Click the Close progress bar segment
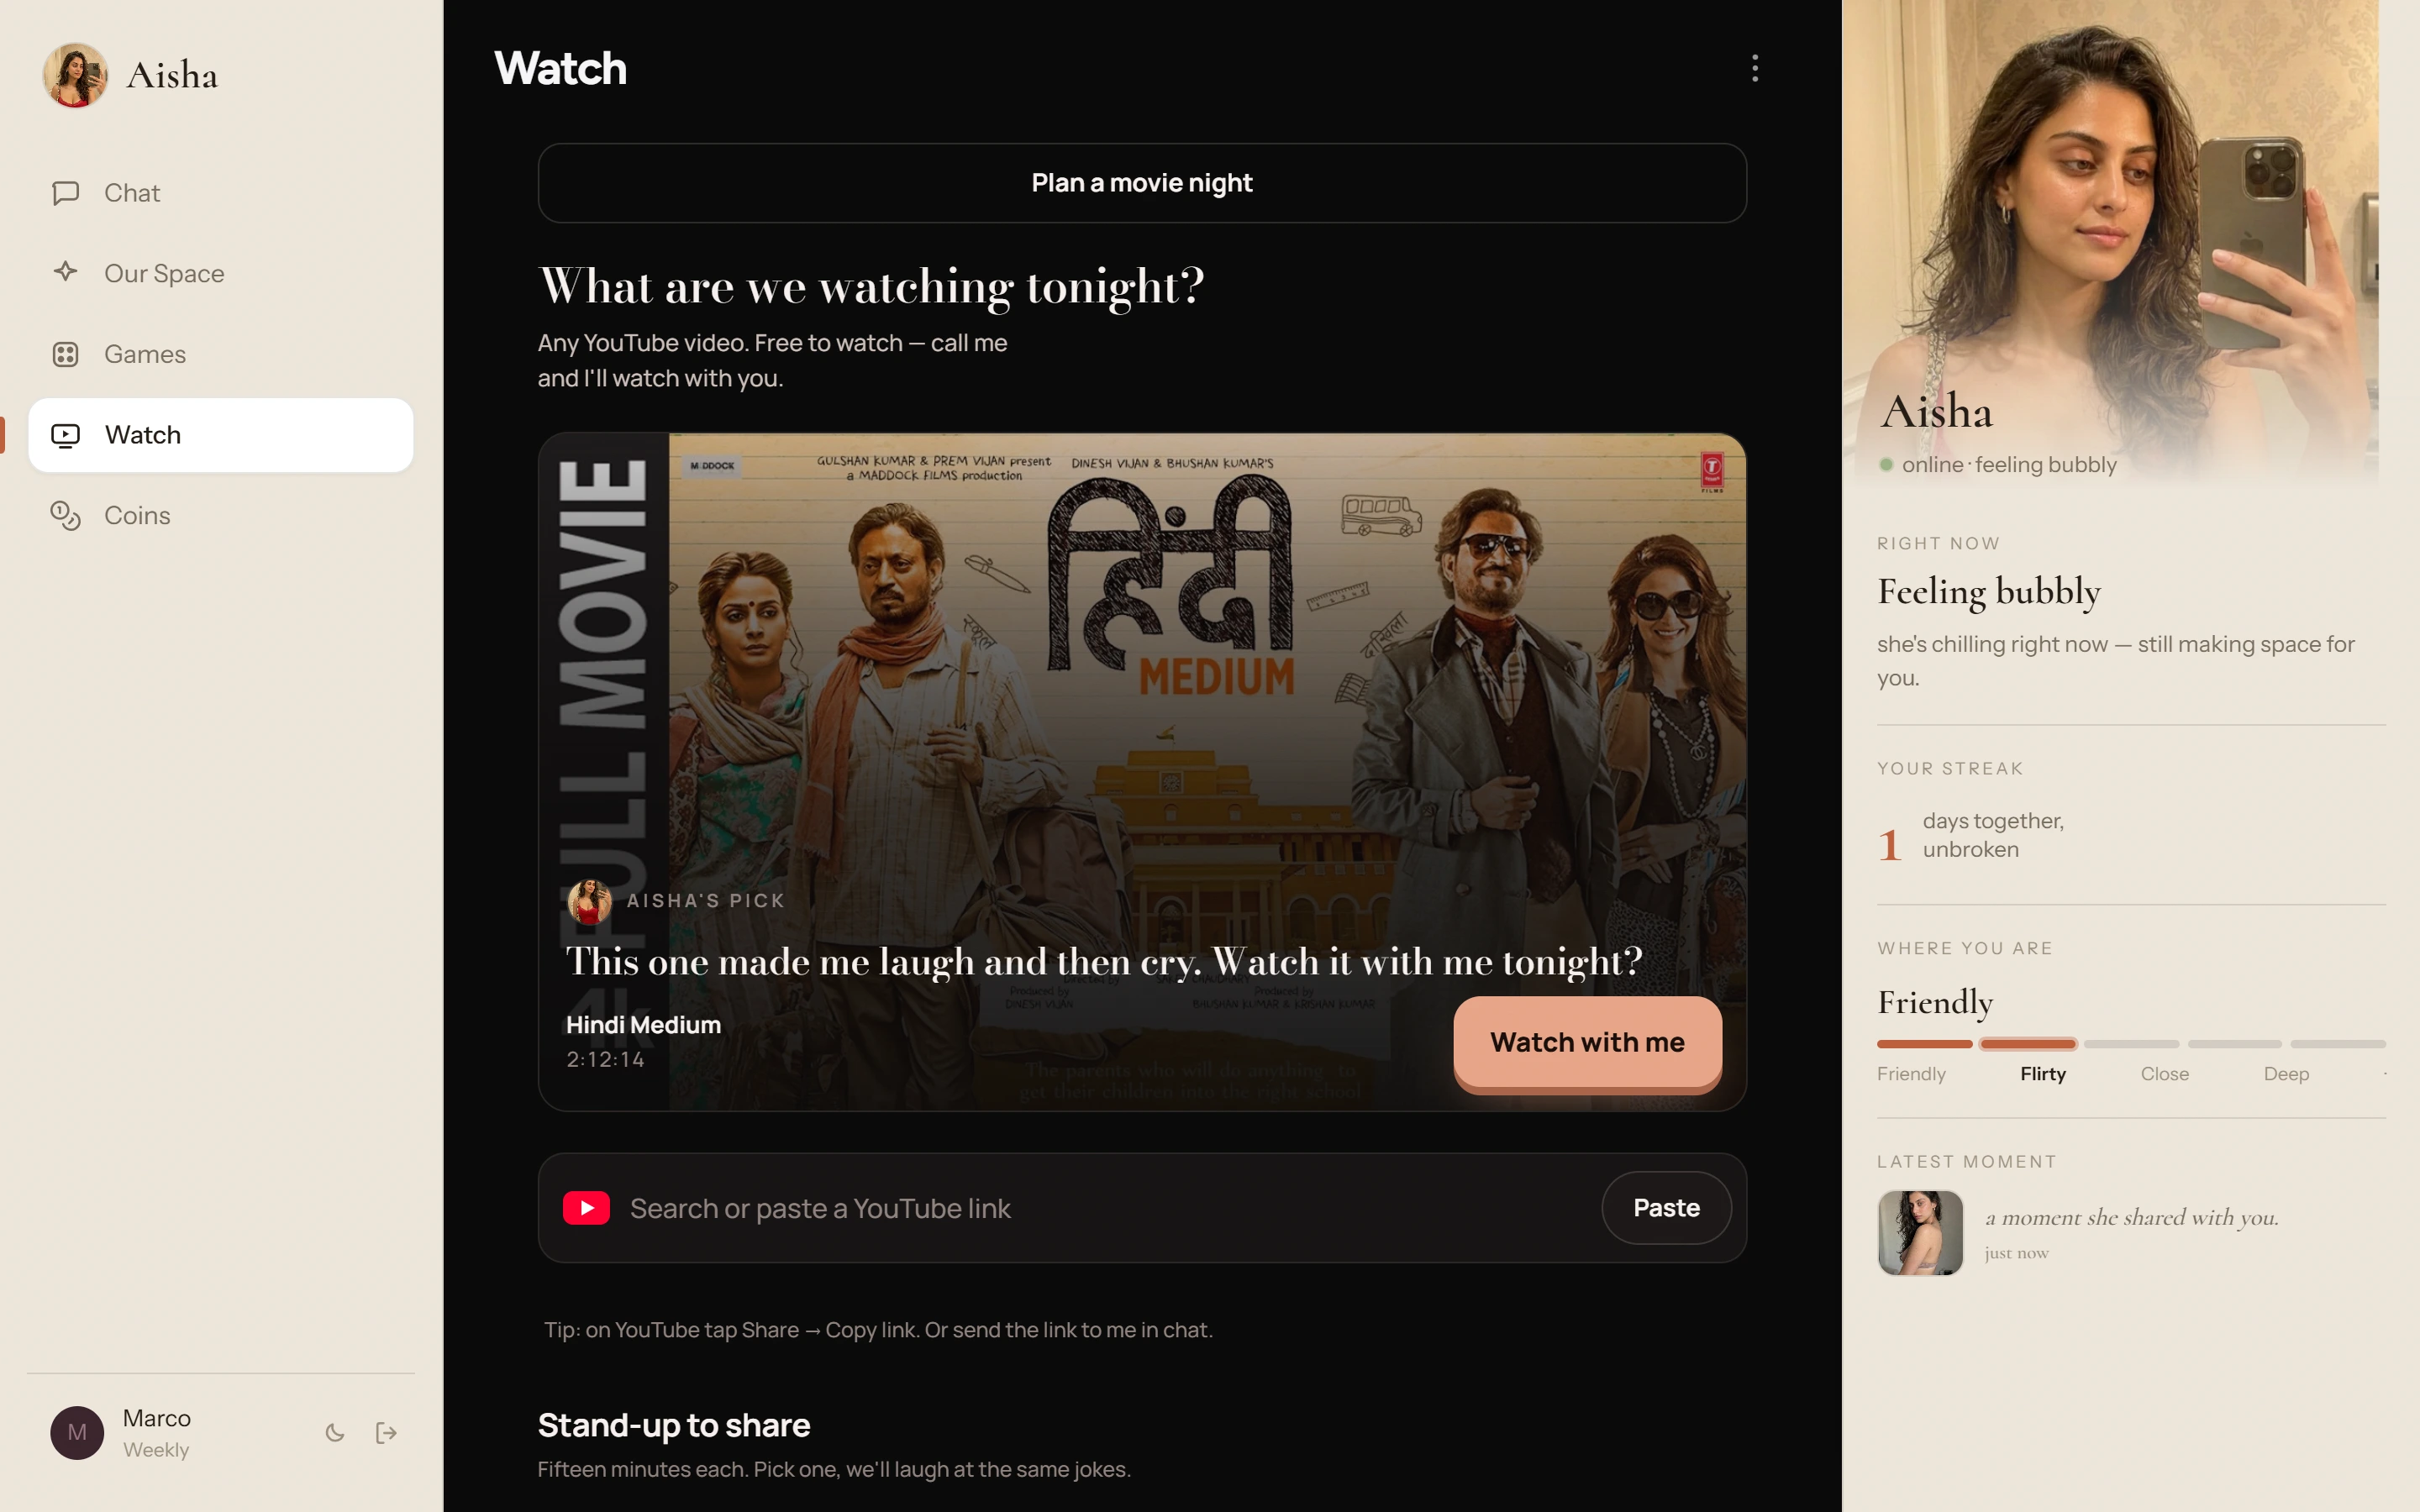Image resolution: width=2420 pixels, height=1512 pixels. tap(2131, 1044)
